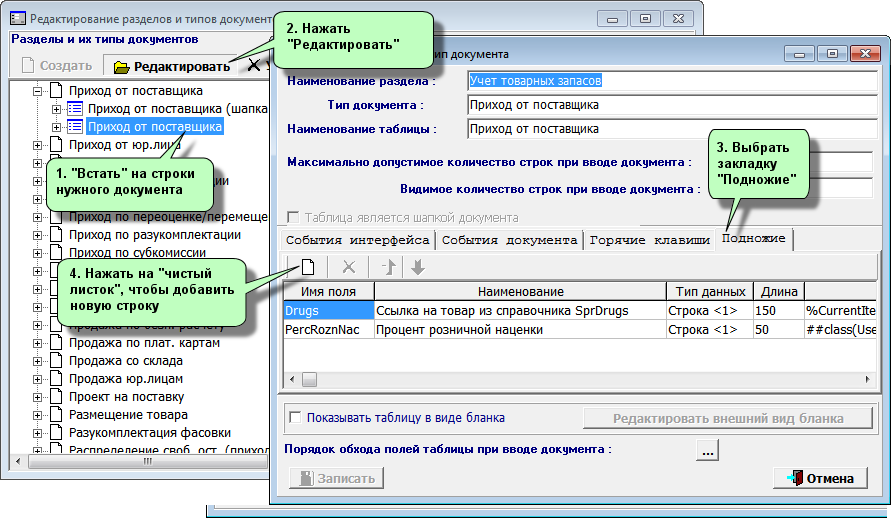Select Разукомплектация фасовки tree item
Image resolution: width=891 pixels, height=518 pixels.
click(150, 433)
